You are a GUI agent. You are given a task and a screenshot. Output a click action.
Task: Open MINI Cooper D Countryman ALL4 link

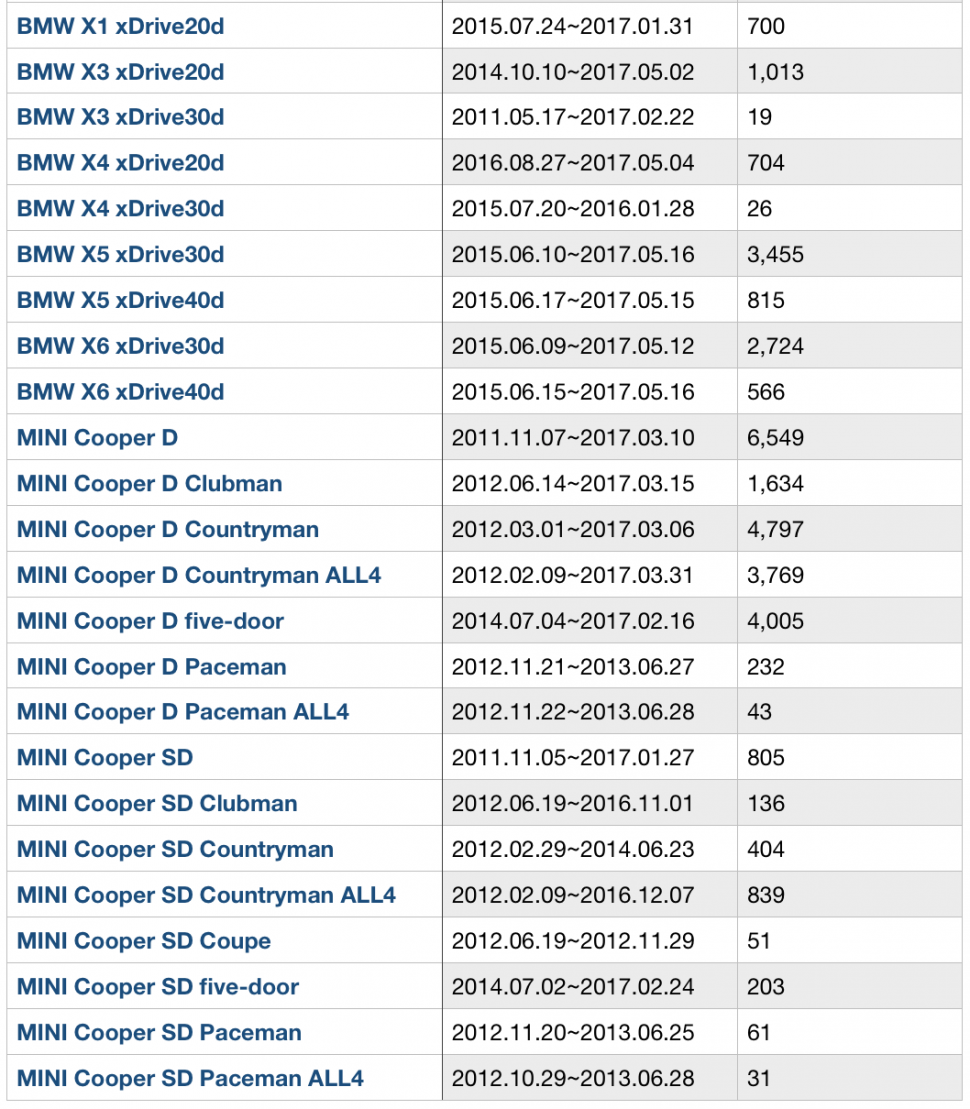tap(198, 575)
